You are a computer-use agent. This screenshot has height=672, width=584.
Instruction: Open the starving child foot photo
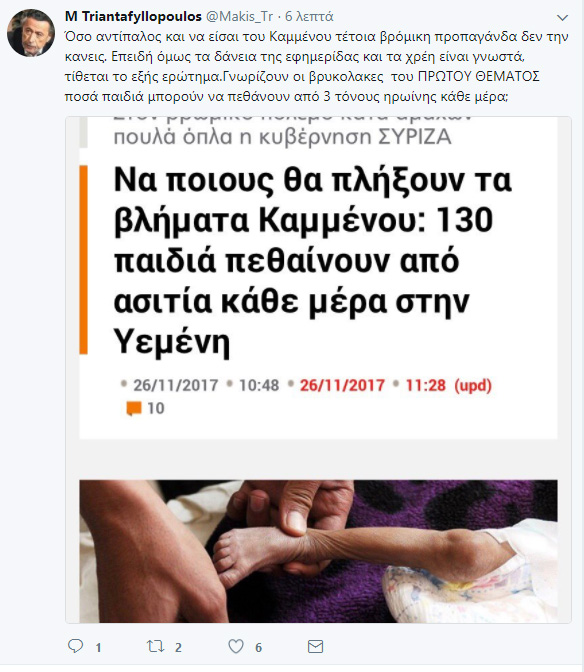[318, 551]
